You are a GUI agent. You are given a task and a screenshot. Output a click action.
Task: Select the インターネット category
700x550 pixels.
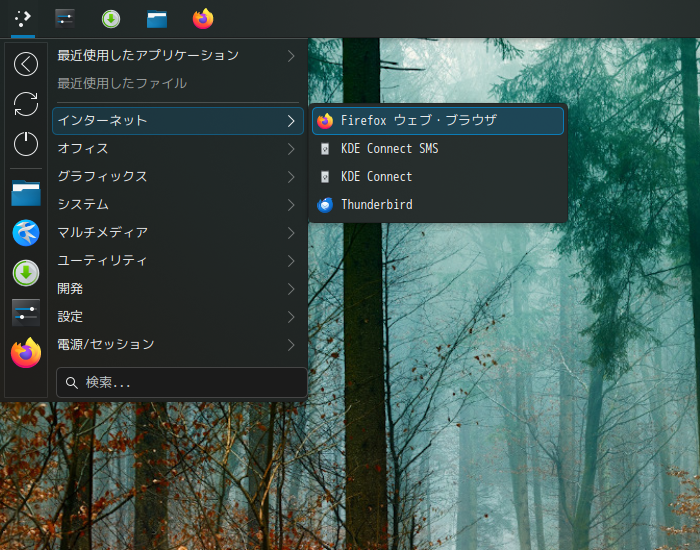pos(178,121)
